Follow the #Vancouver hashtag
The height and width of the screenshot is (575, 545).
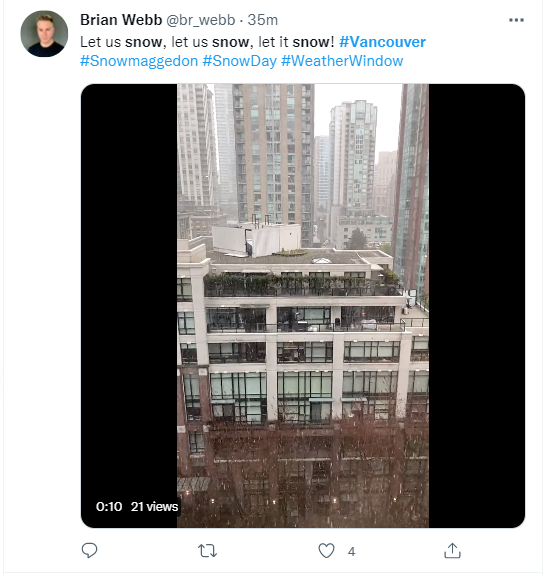point(382,42)
